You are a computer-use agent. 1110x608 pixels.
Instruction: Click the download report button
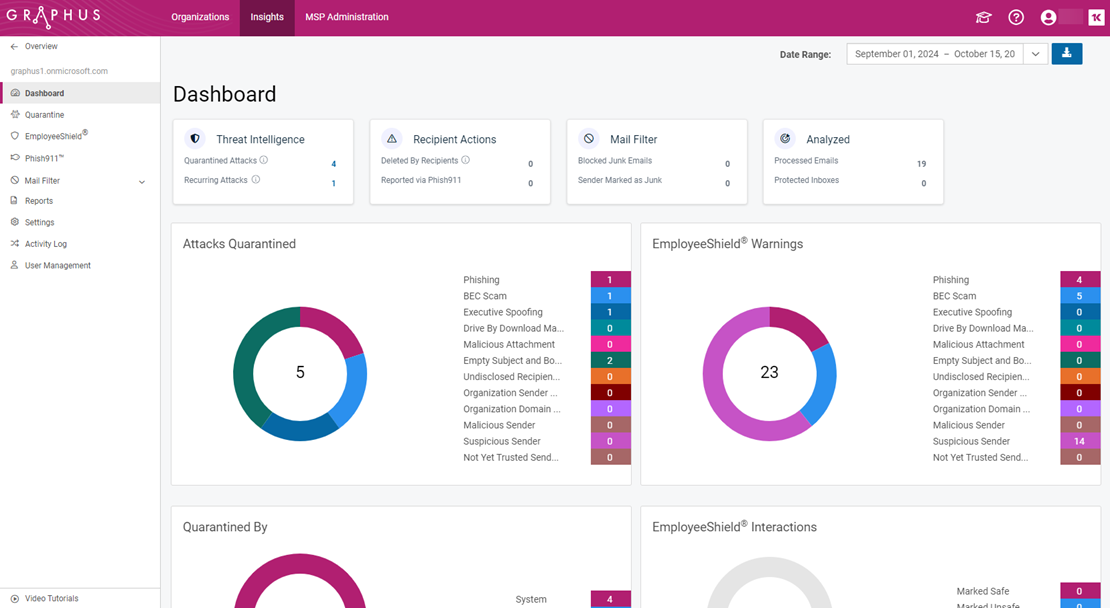(1067, 54)
